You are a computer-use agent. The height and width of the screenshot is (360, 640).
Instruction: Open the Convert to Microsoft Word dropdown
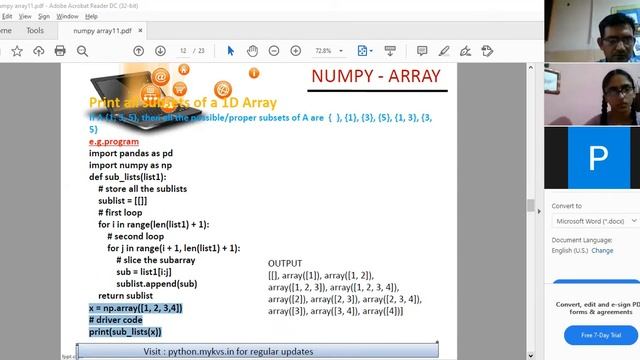pyautogui.click(x=595, y=221)
